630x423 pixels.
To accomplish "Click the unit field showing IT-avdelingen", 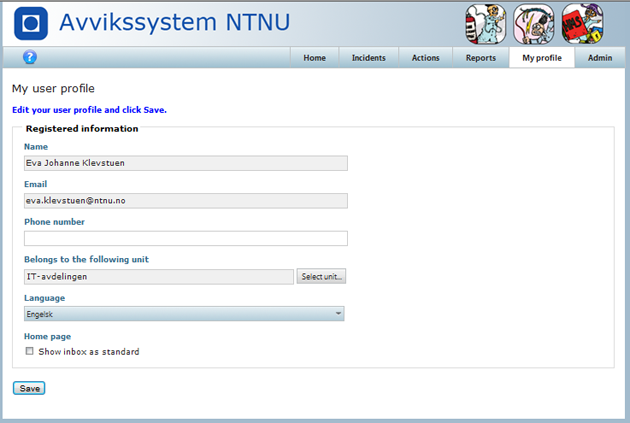I will point(159,277).
